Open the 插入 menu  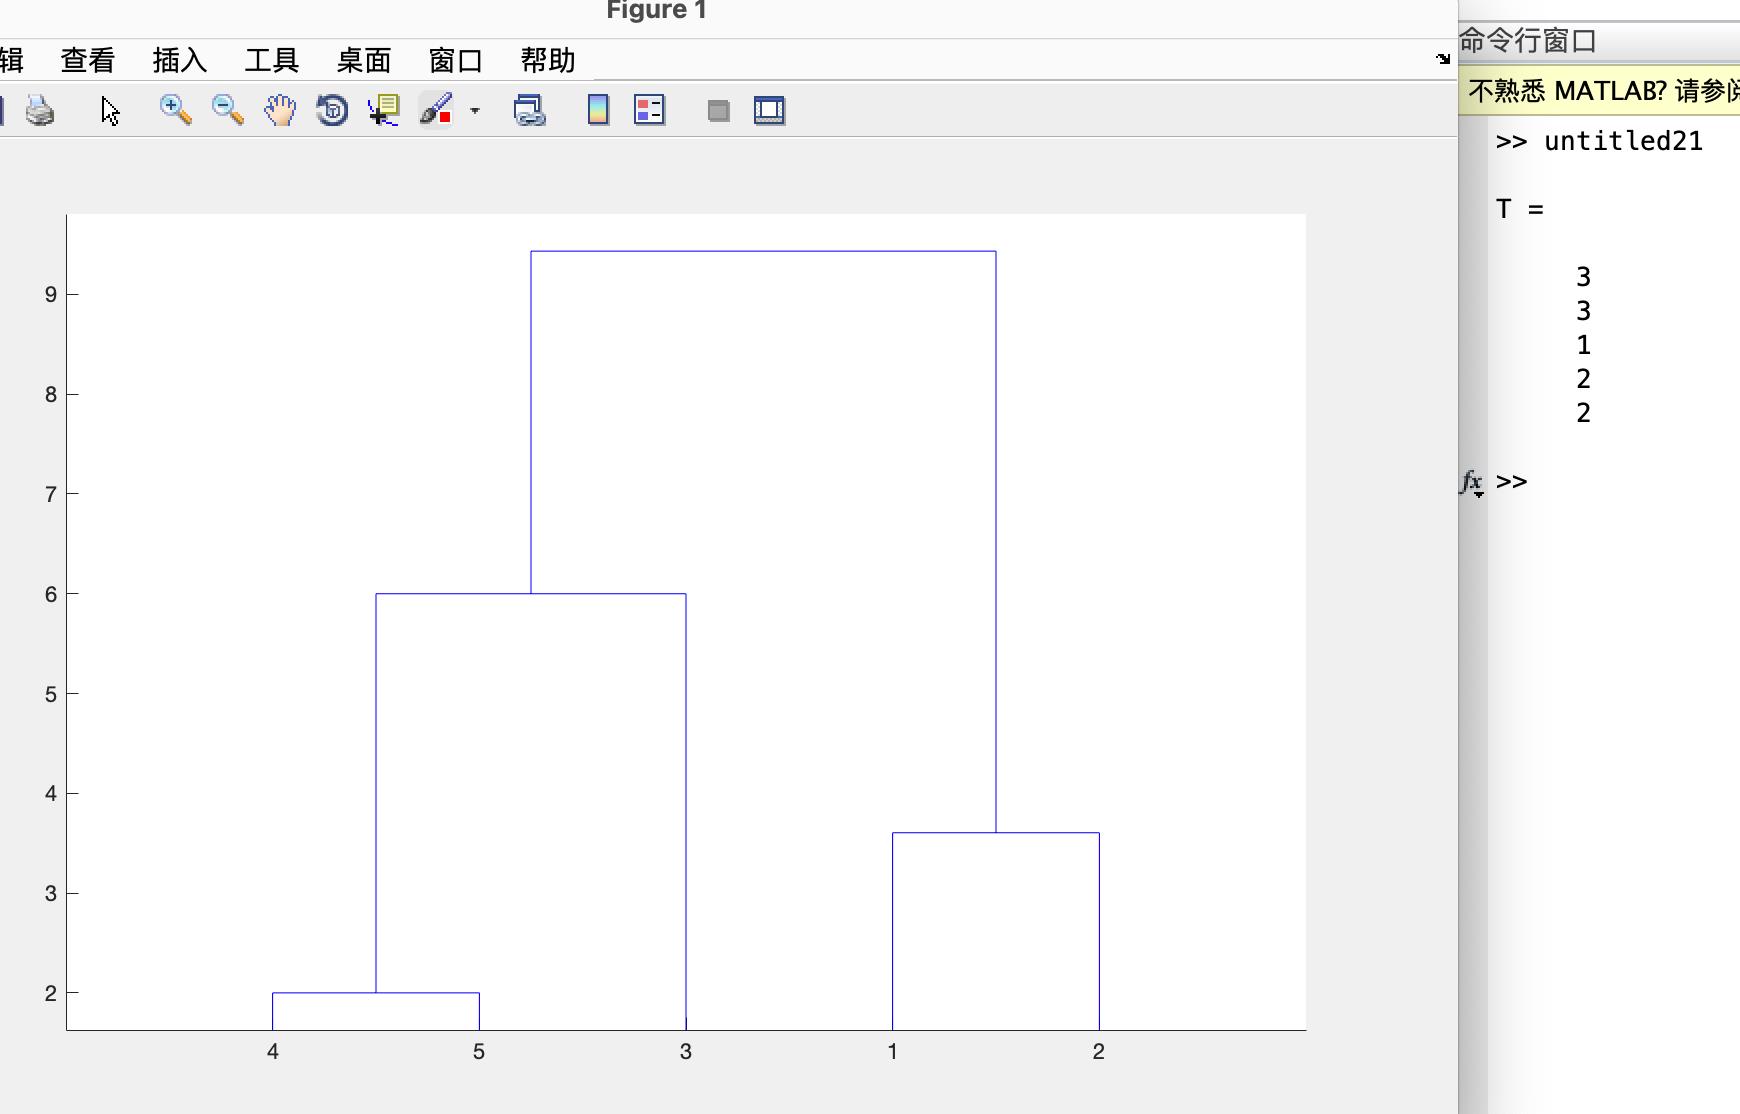click(x=180, y=60)
